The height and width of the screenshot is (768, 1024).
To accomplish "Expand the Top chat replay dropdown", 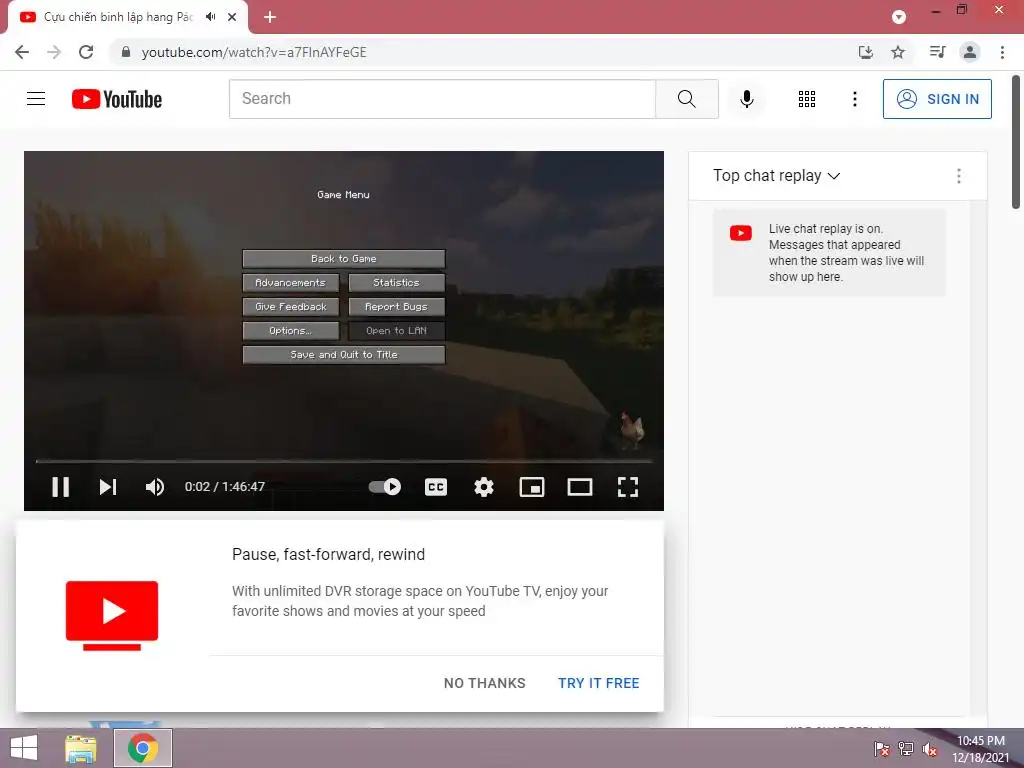I will (776, 176).
